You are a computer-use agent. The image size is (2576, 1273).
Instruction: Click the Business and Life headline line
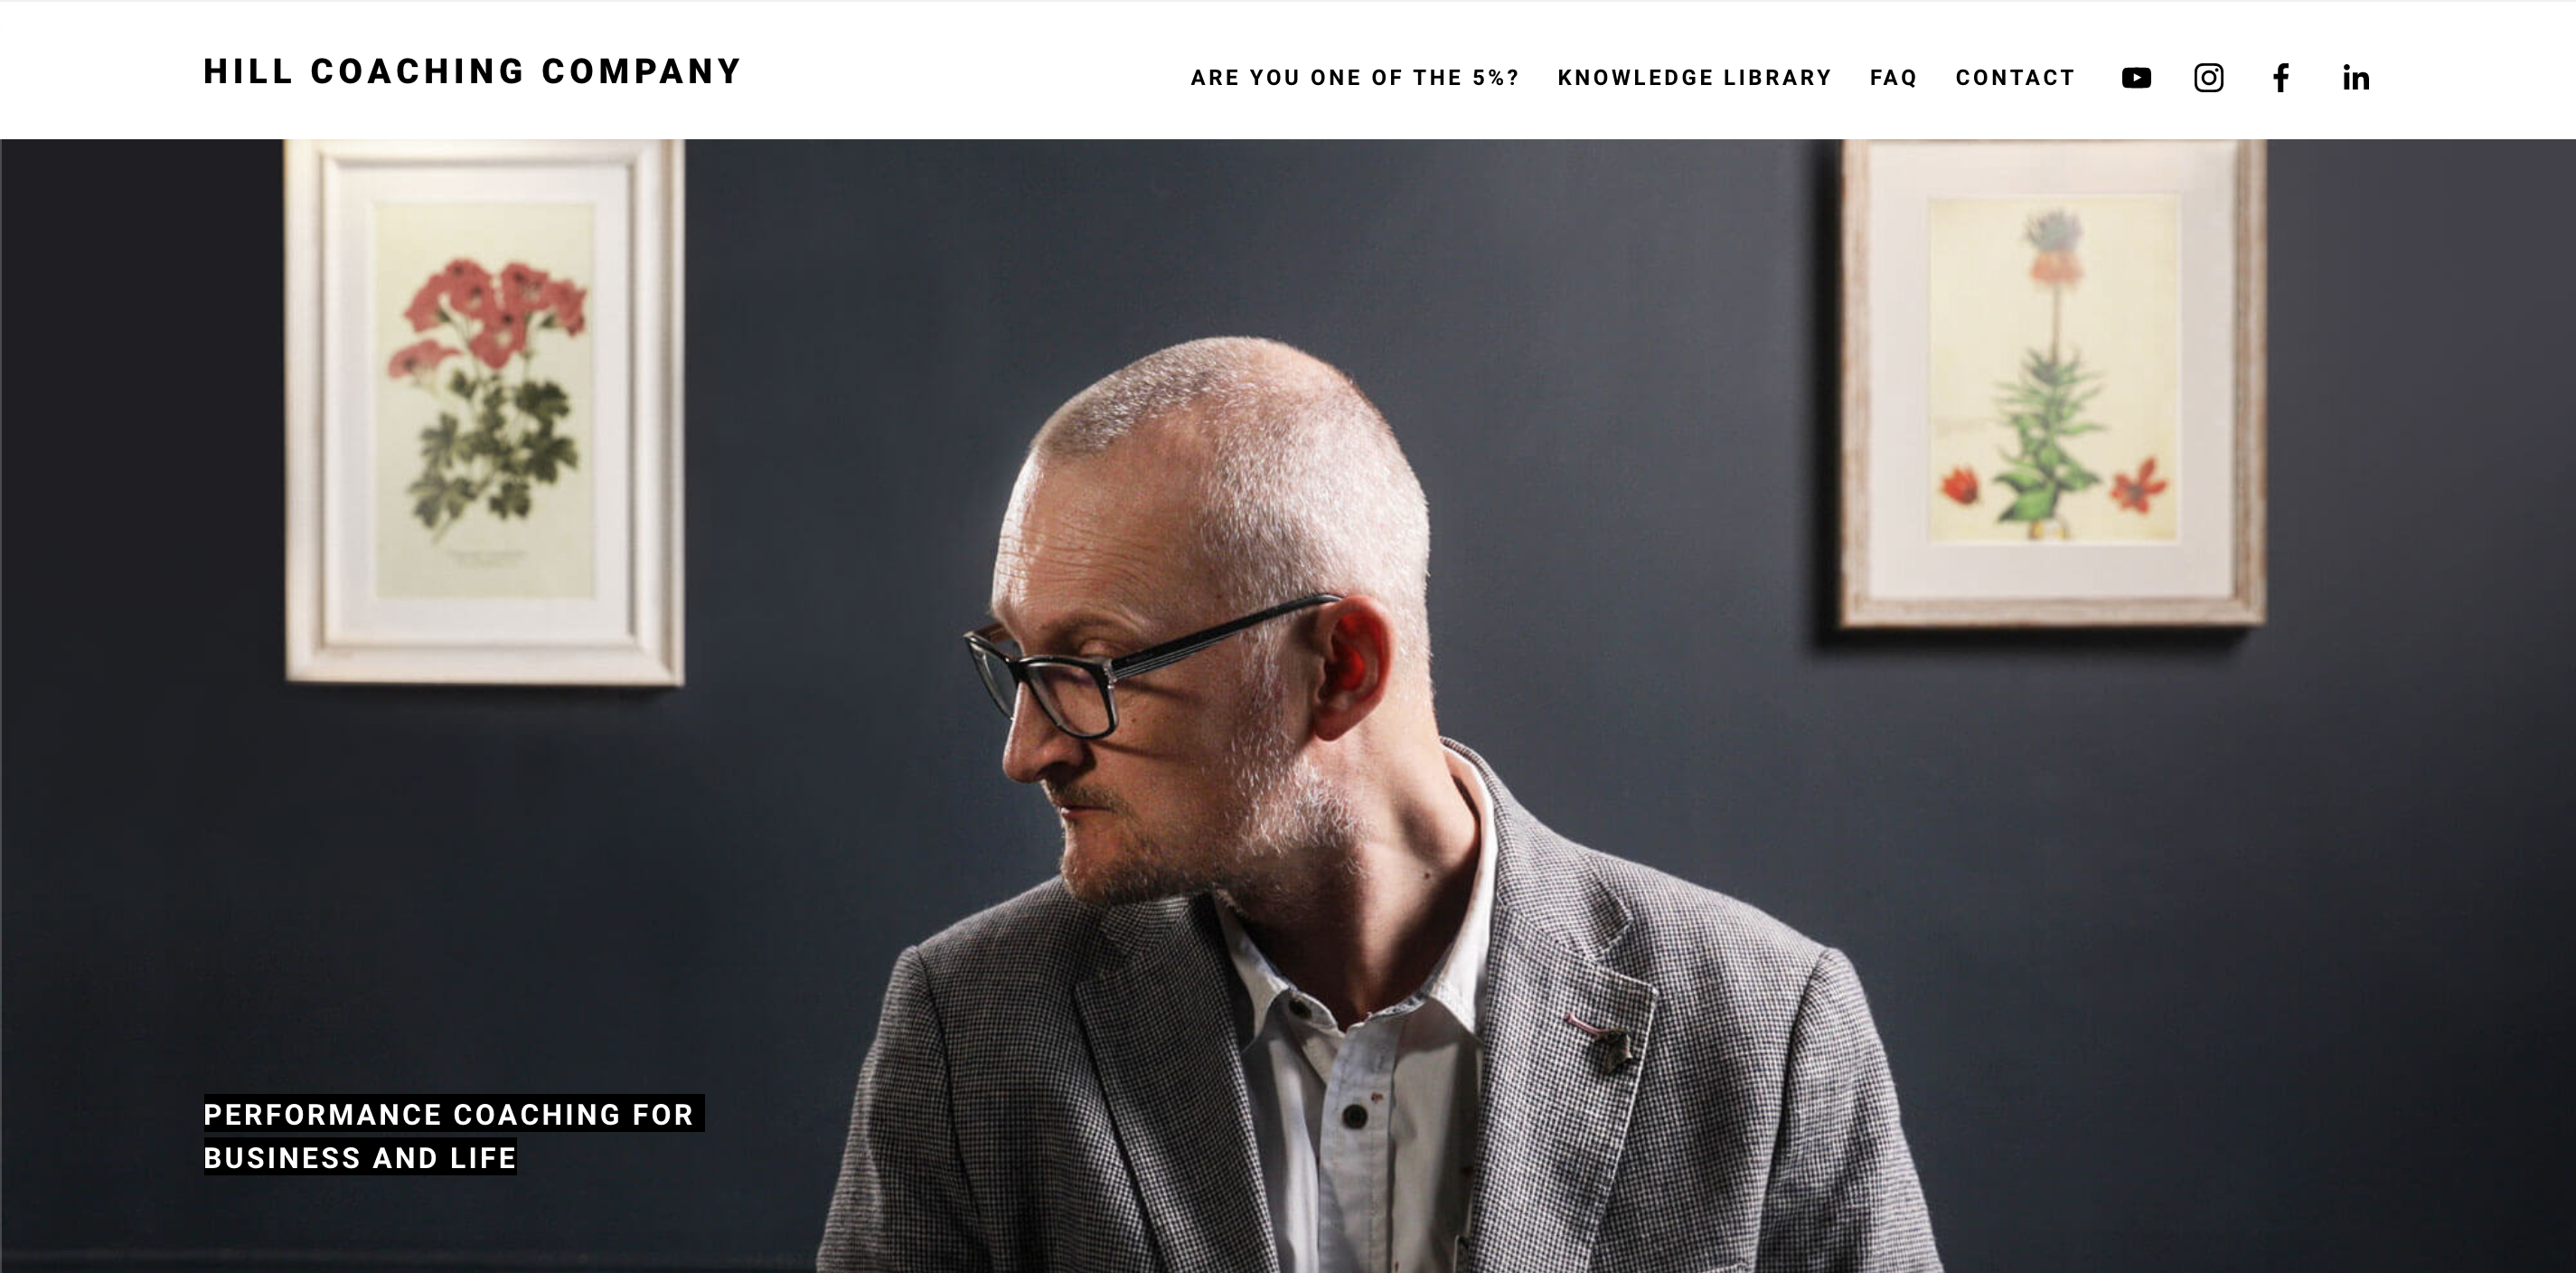coord(360,1157)
